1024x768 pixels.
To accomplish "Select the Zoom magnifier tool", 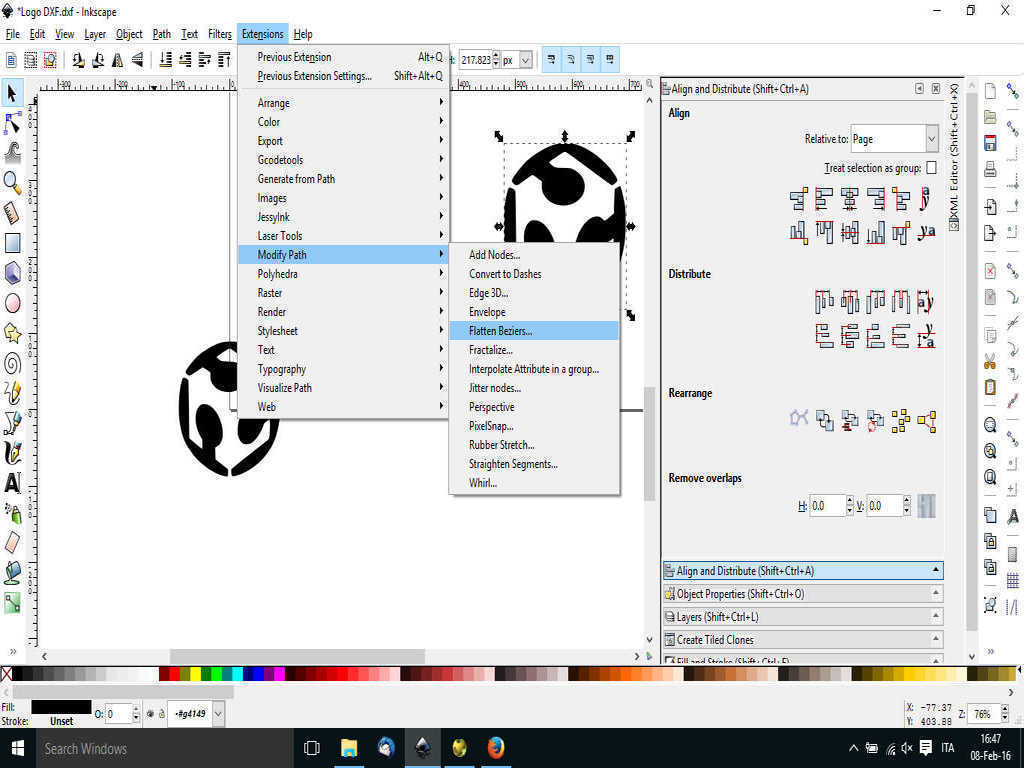I will (12, 183).
